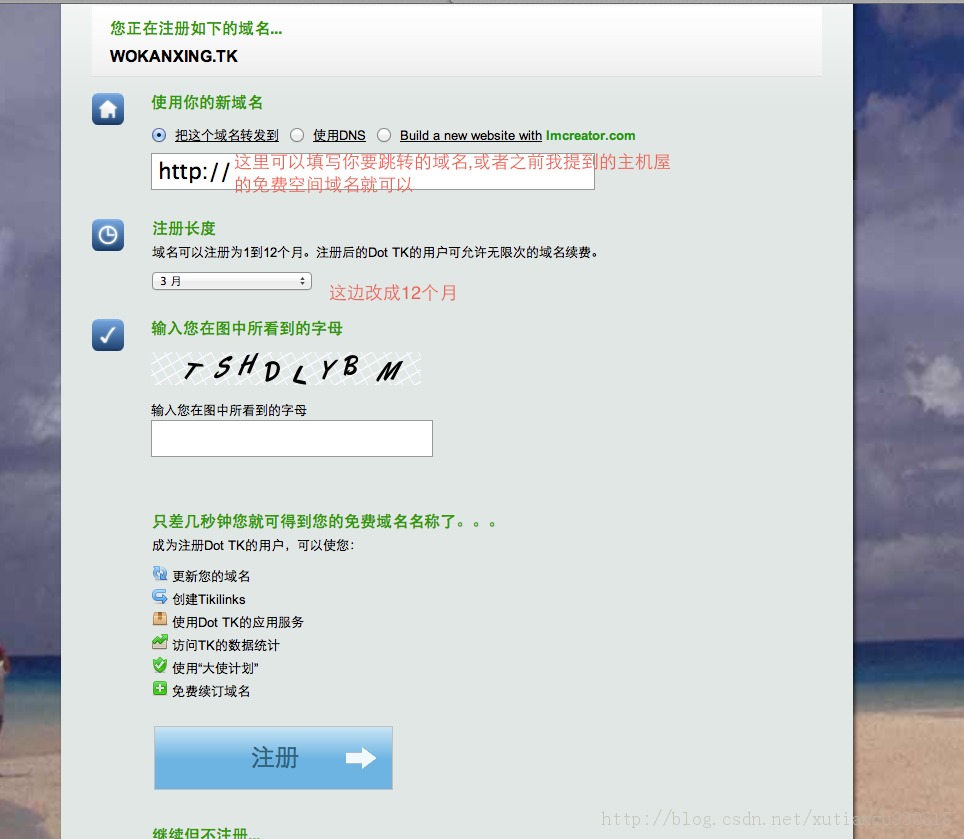Screen dimensions: 964x839
Task: Click the TSHDLYBM captcha image
Action: pyautogui.click(x=285, y=368)
